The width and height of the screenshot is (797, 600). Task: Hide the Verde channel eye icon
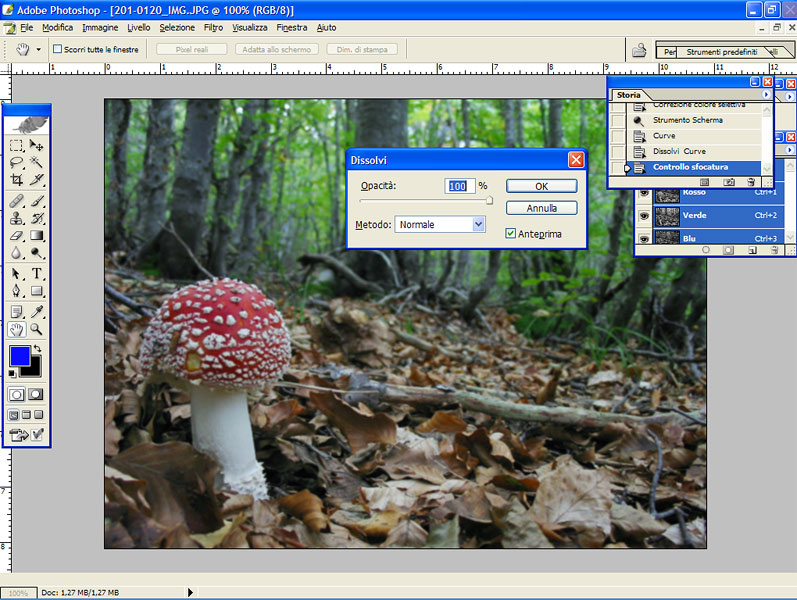(644, 215)
